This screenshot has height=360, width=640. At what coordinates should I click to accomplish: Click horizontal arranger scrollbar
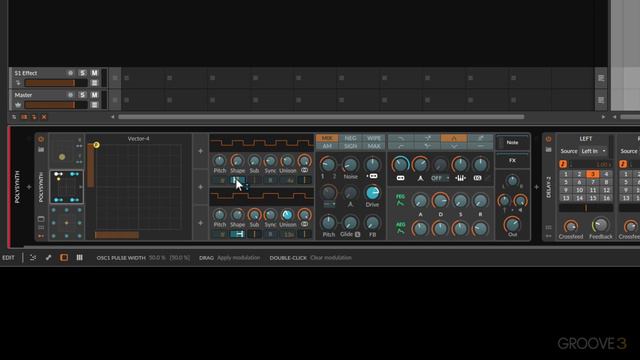point(321,117)
